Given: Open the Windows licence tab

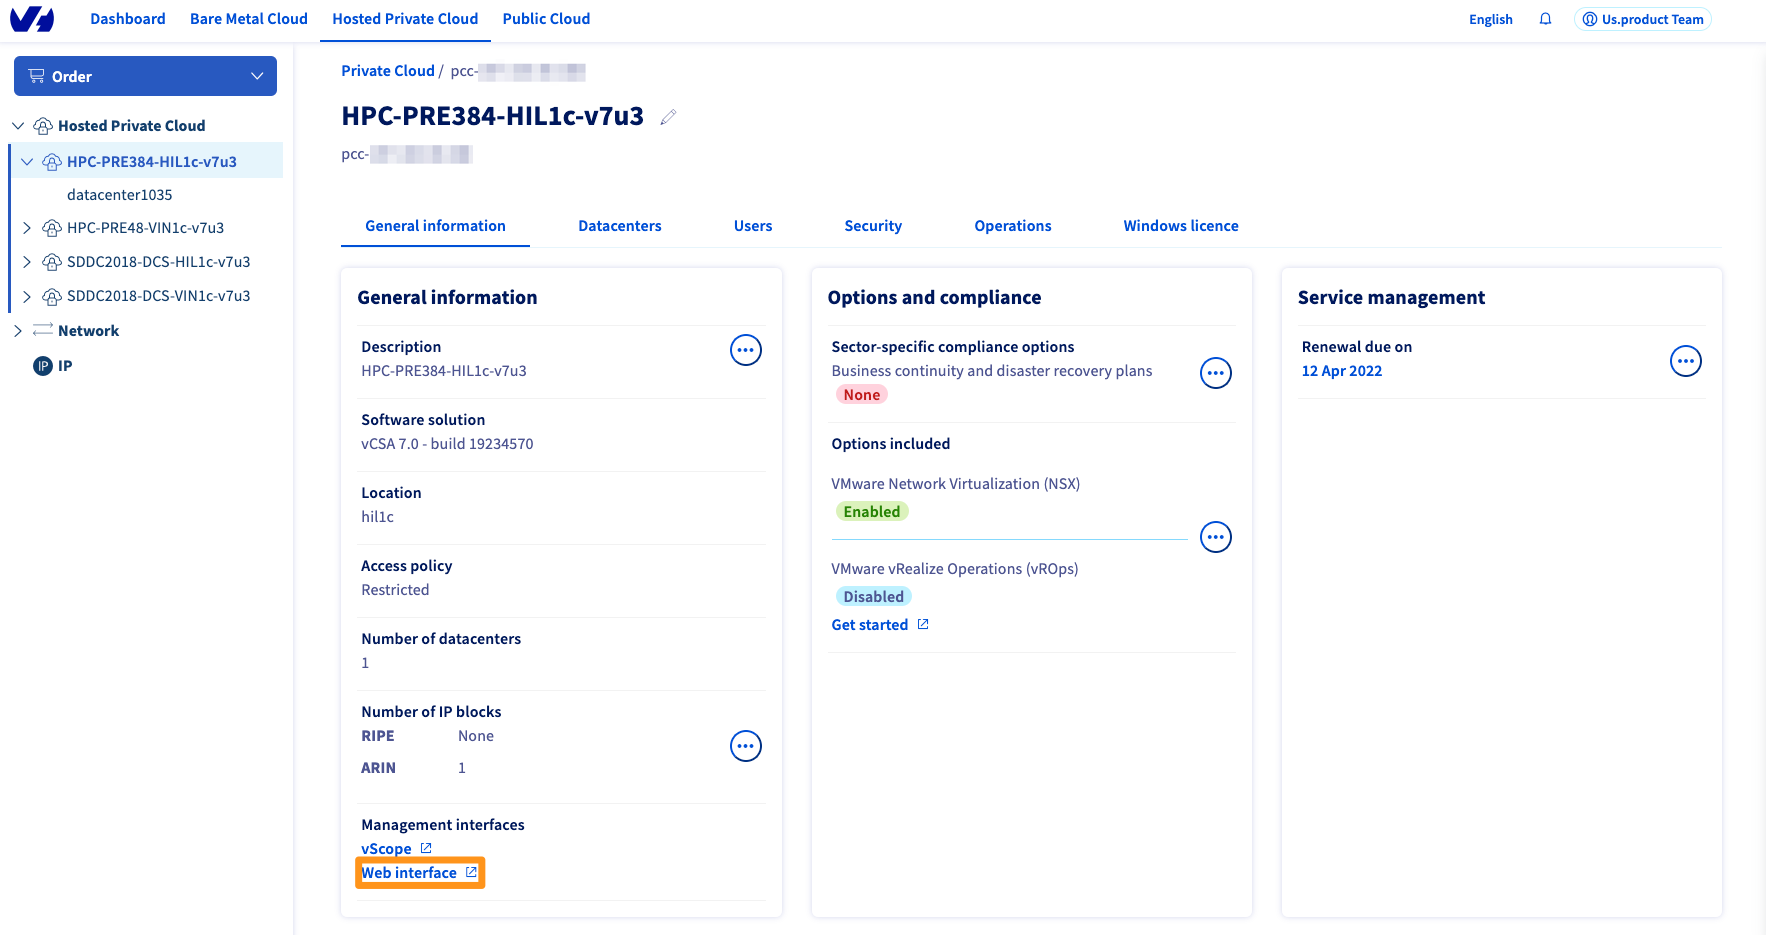Looking at the screenshot, I should [x=1181, y=226].
